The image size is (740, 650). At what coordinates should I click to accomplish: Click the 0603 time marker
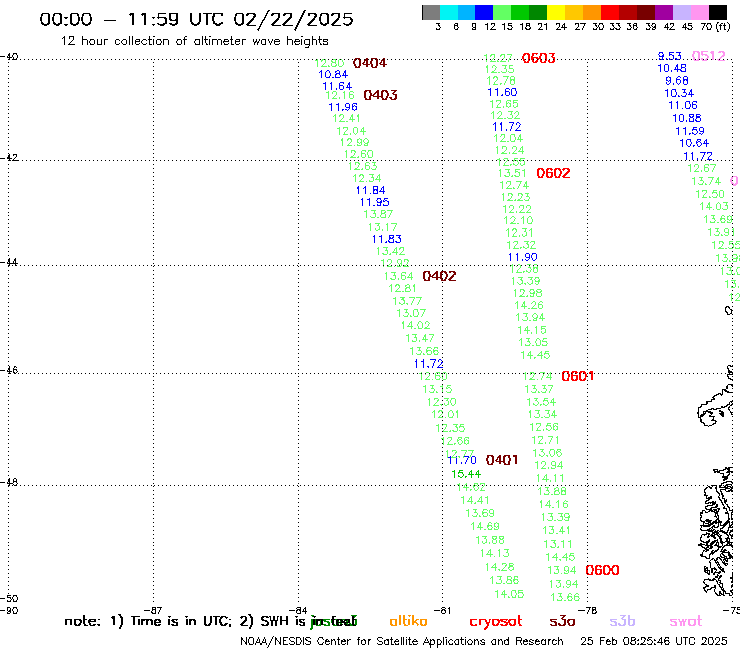[538, 58]
